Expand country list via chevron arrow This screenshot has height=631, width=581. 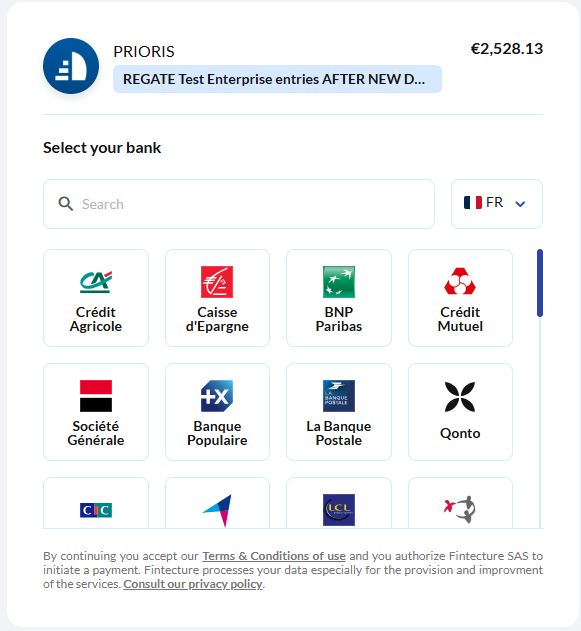tap(520, 204)
